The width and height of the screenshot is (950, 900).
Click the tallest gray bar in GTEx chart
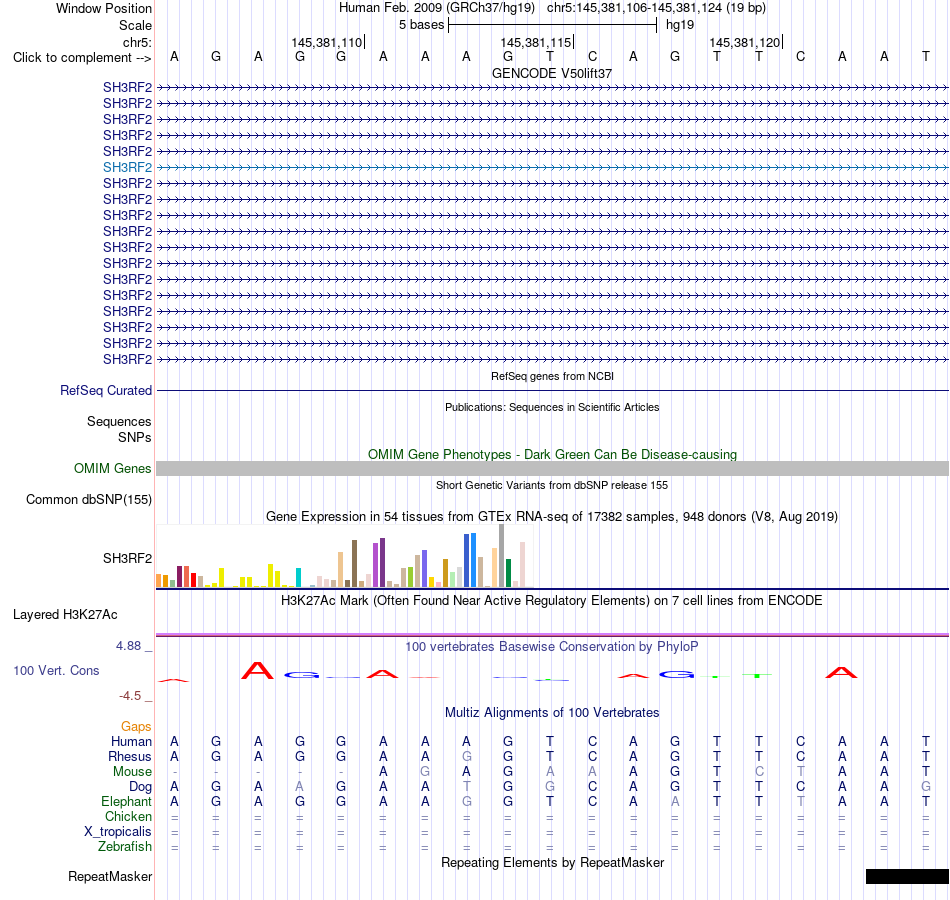[x=501, y=556]
